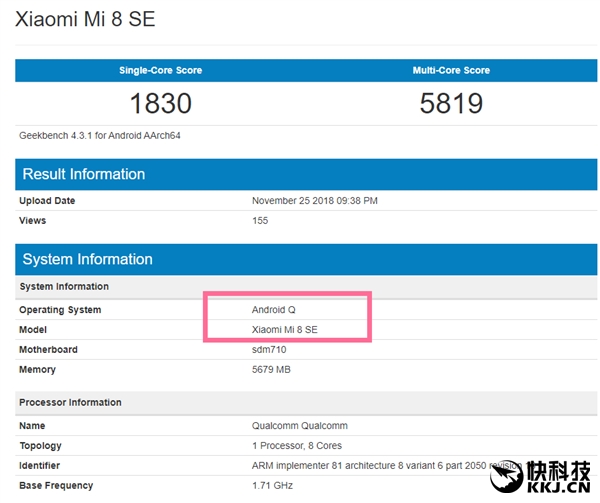The height and width of the screenshot is (503, 600).
Task: Click the Model label
Action: tap(33, 329)
